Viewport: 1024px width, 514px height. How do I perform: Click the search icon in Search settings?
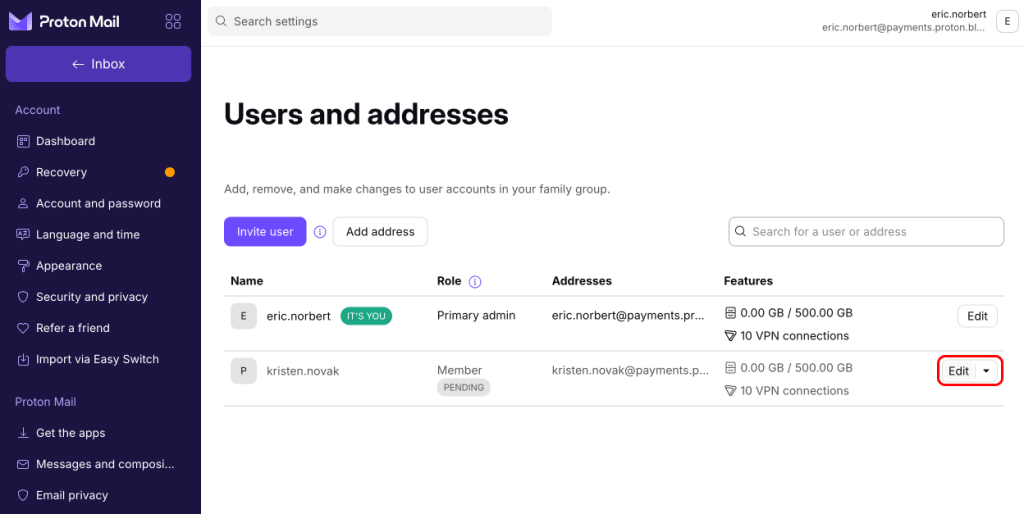(x=221, y=22)
